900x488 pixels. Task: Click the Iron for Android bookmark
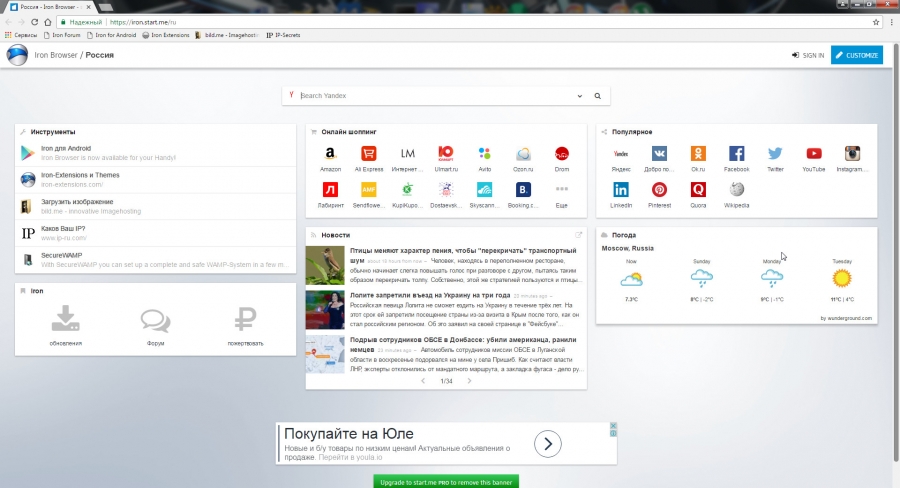pos(111,35)
